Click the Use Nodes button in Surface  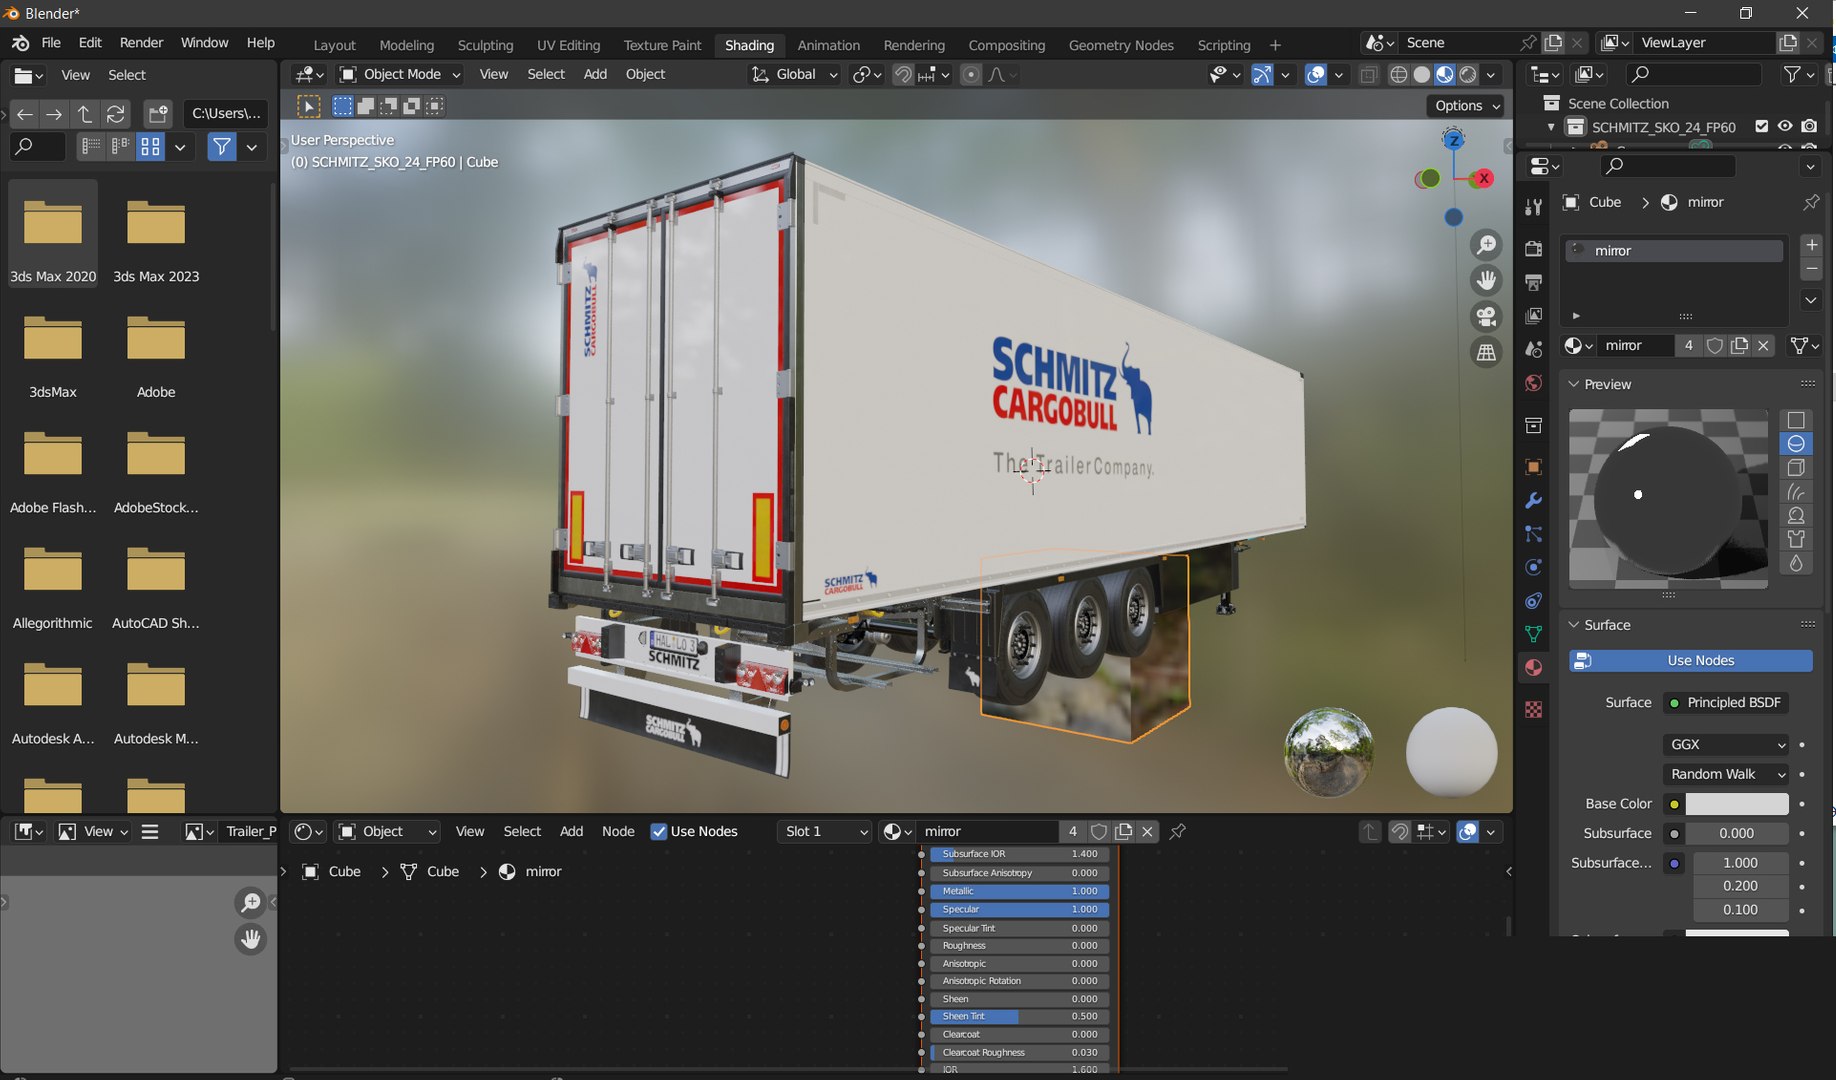[1690, 661]
